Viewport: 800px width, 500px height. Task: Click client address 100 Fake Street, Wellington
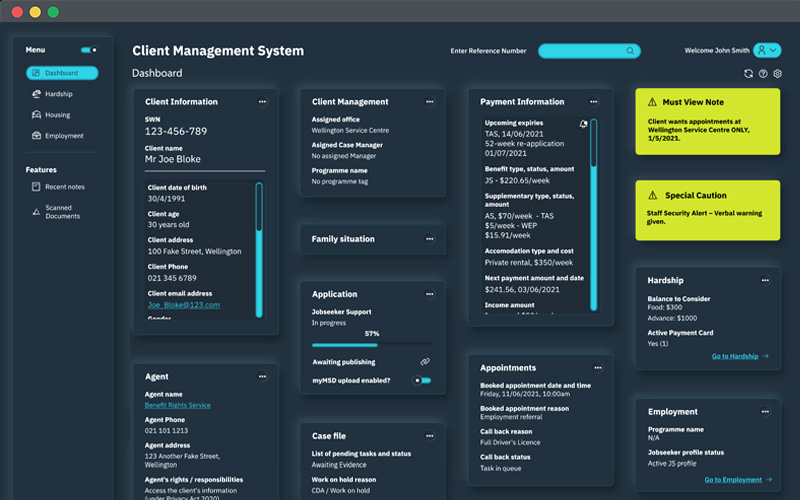(194, 251)
